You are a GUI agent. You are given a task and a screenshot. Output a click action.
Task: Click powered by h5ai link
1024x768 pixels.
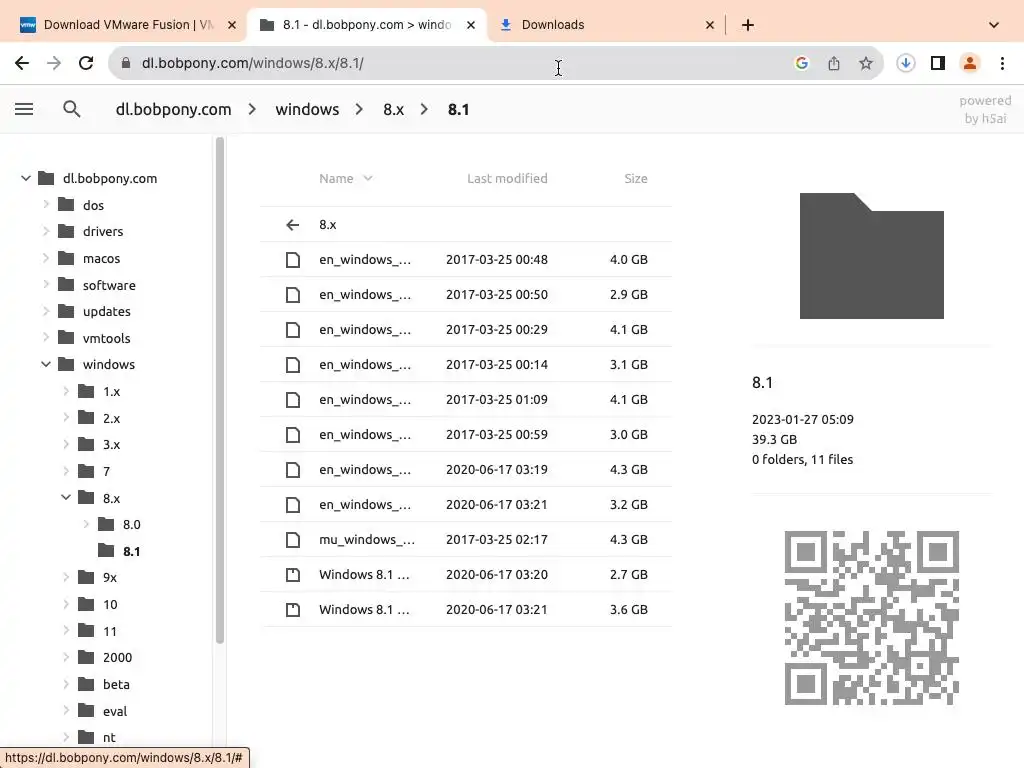[985, 109]
